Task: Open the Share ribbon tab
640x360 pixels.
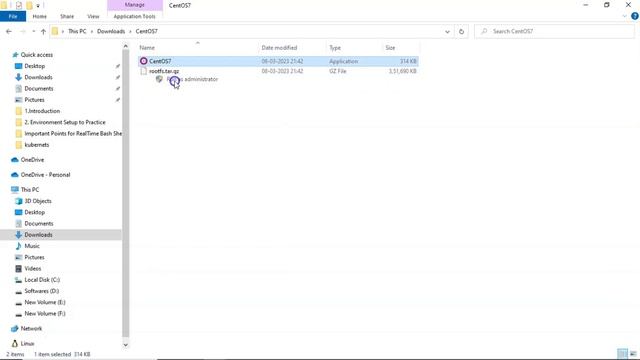Action: point(67,16)
